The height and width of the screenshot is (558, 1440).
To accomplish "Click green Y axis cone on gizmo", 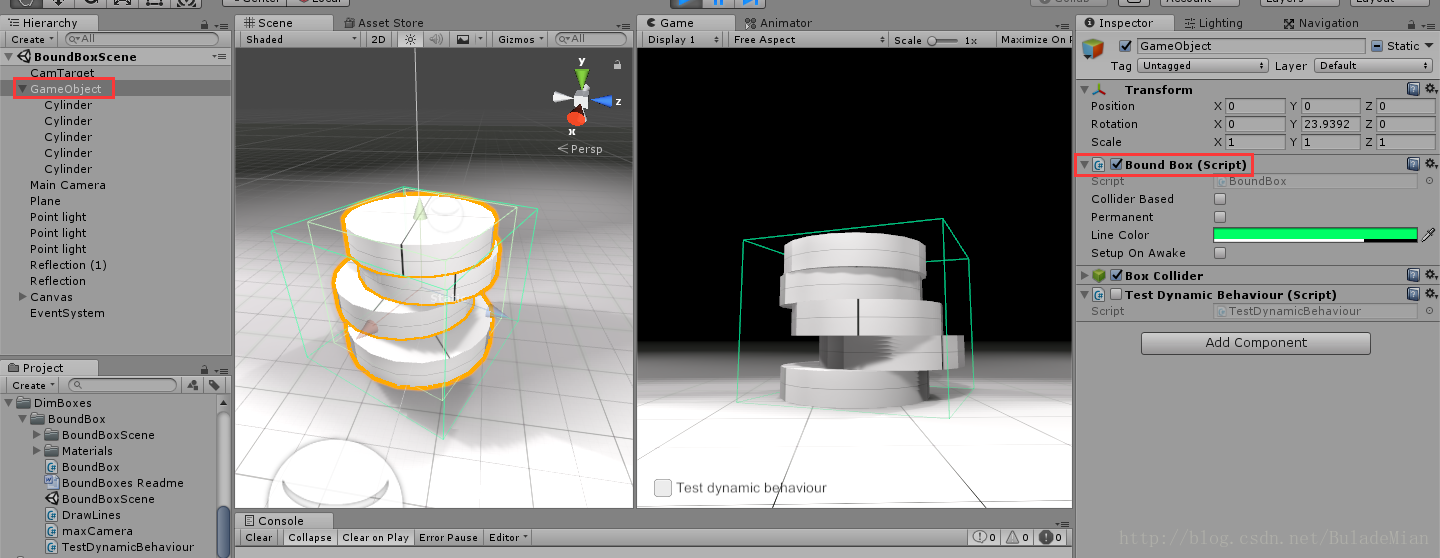I will coord(581,77).
